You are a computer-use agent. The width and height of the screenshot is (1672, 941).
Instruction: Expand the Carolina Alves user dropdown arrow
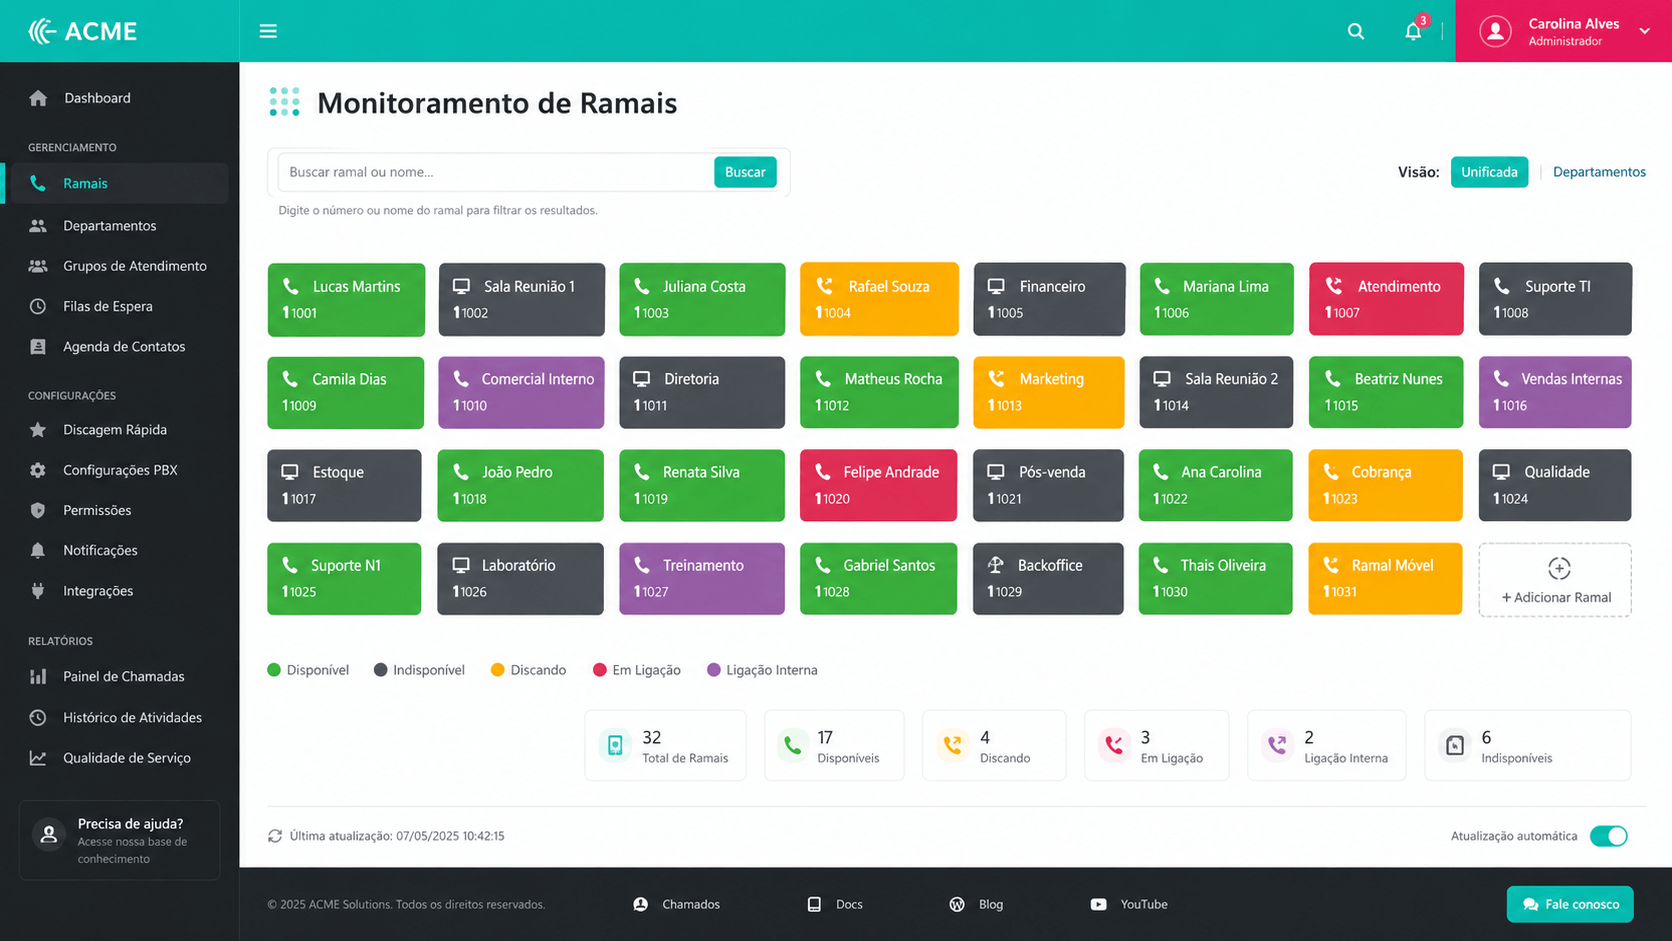click(x=1644, y=31)
